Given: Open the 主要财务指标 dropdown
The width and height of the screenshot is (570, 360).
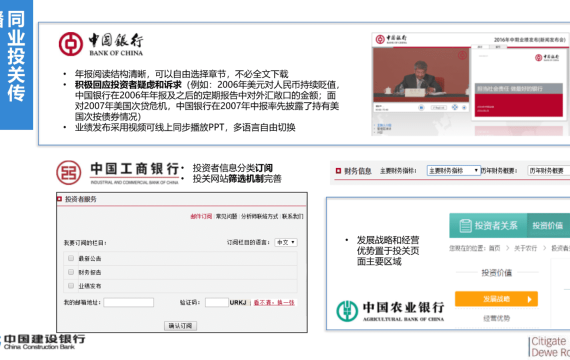Looking at the screenshot, I should coord(453,171).
